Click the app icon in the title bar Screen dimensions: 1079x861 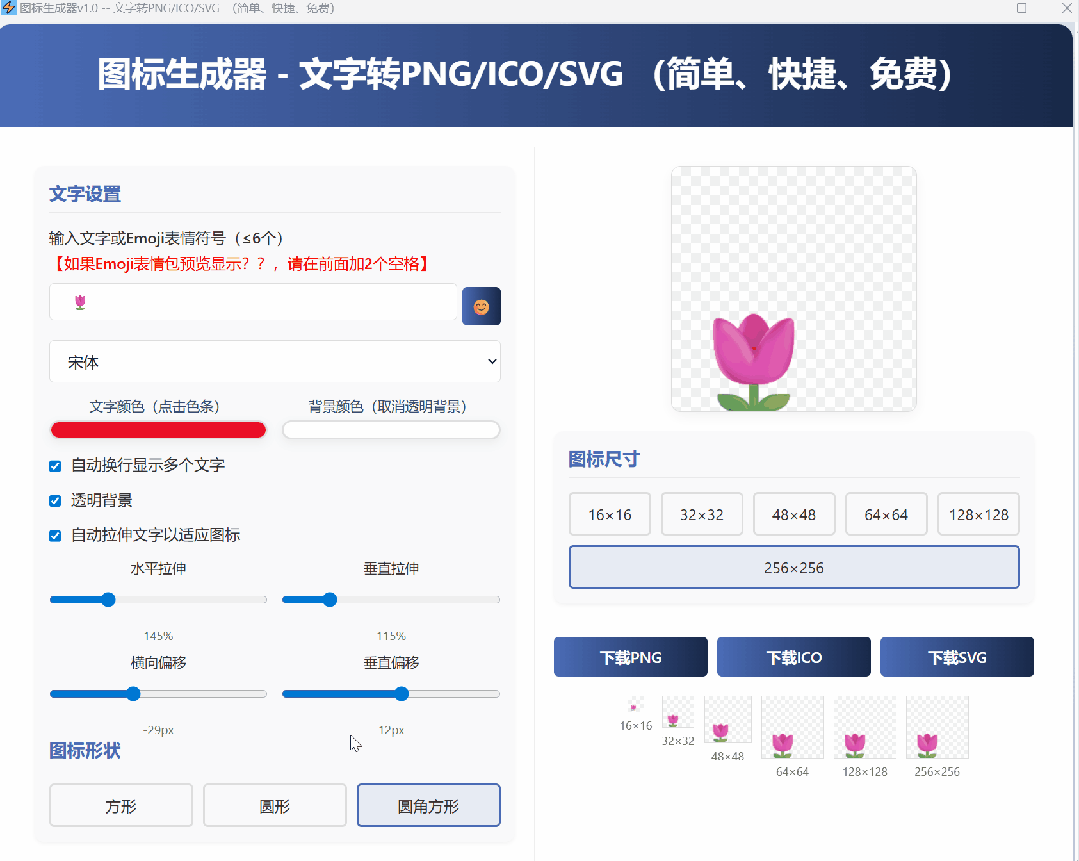pyautogui.click(x=8, y=8)
